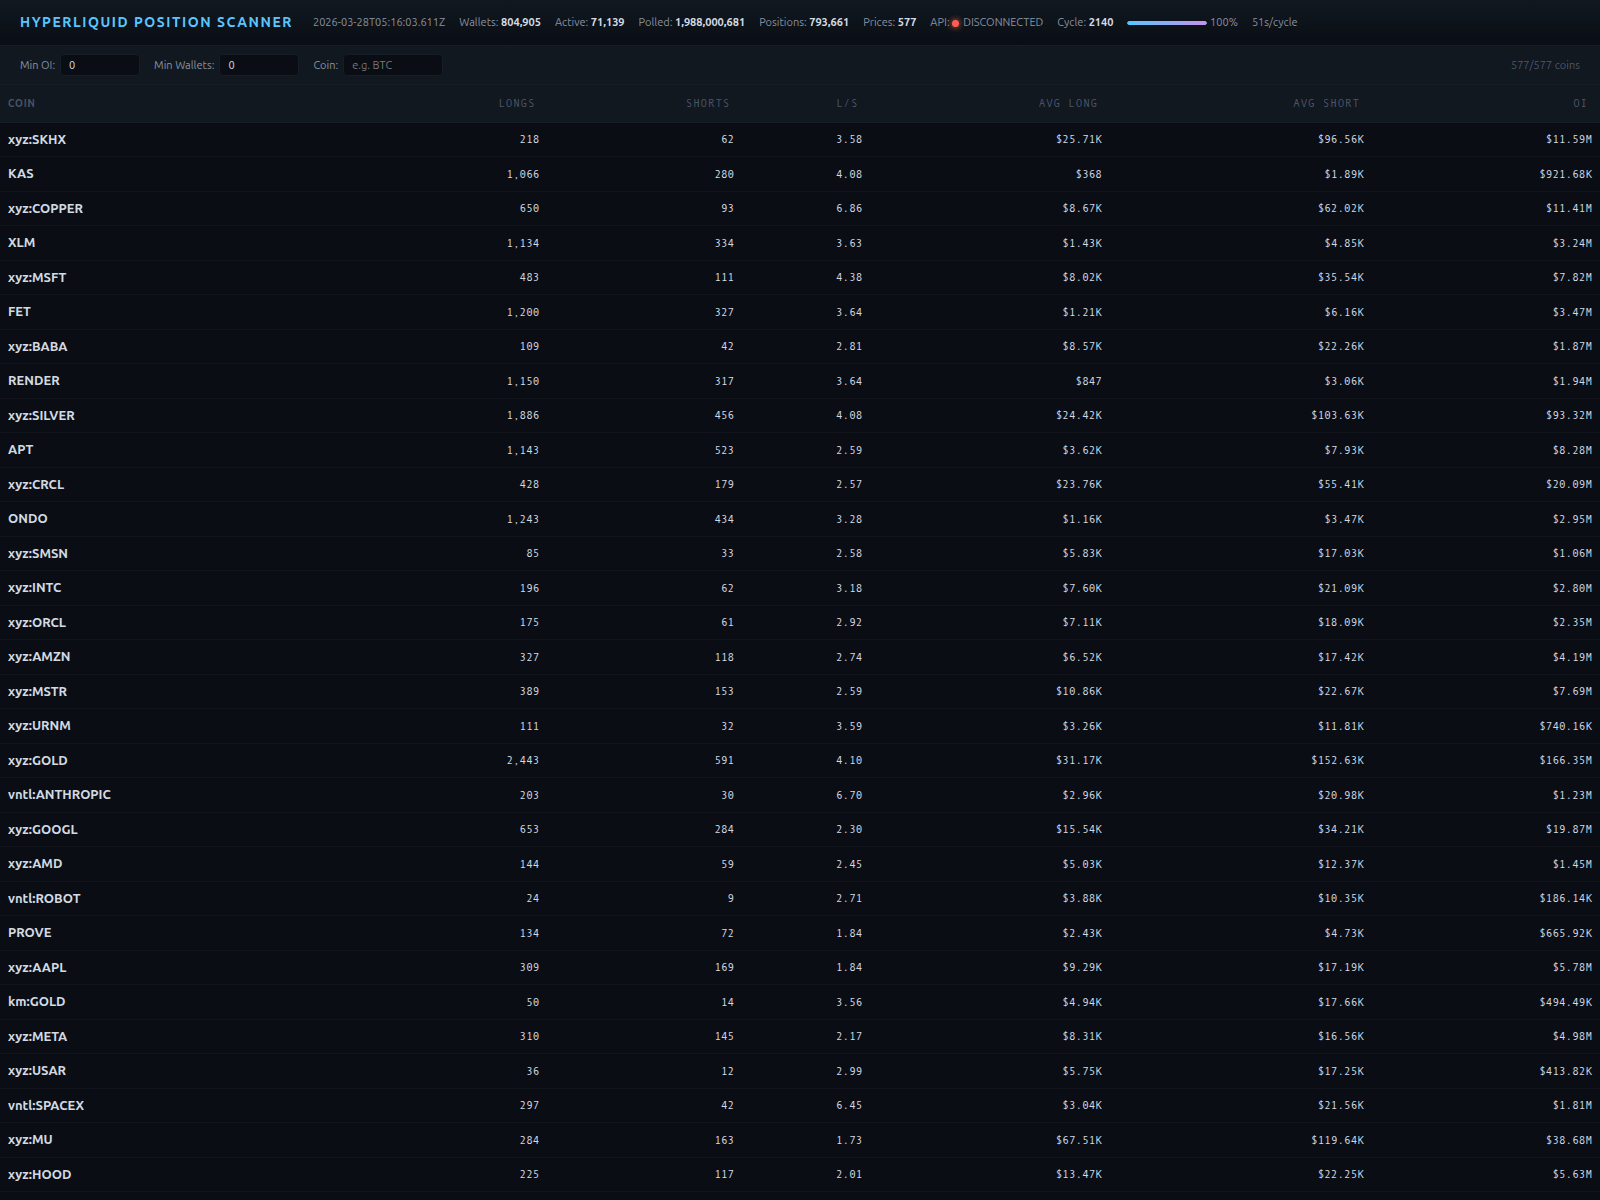
Task: Sort the table by SHORTS column
Action: (x=707, y=103)
